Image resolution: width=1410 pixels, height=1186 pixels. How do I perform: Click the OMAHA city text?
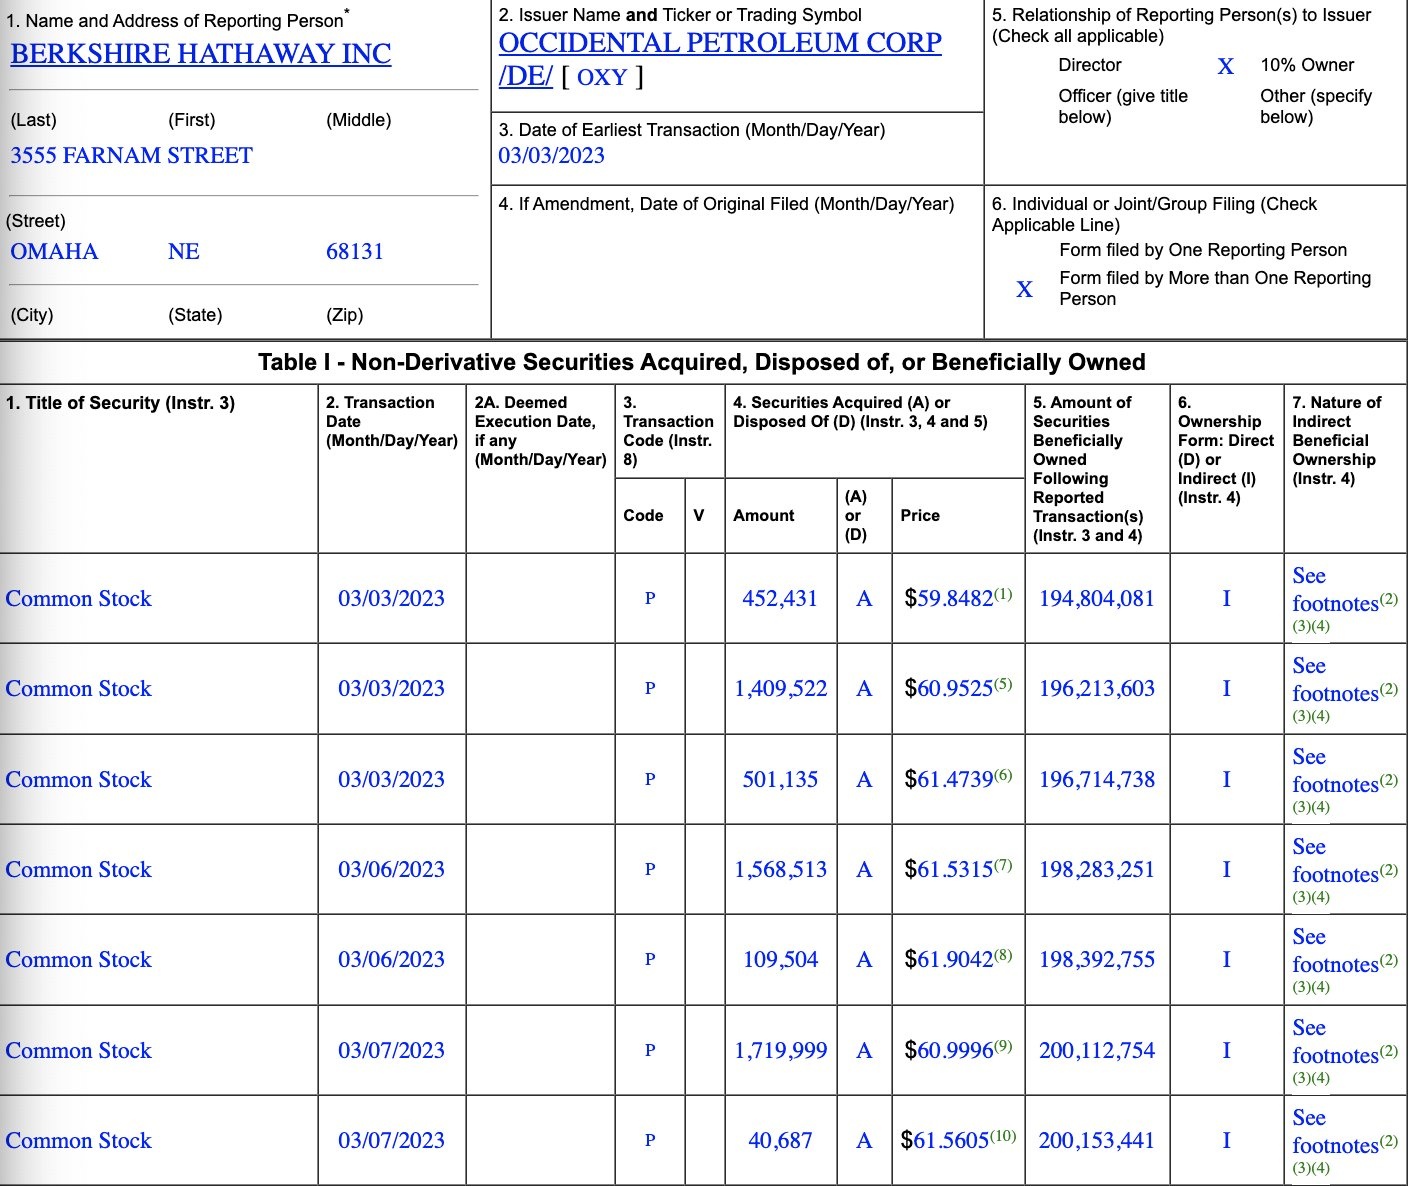54,252
